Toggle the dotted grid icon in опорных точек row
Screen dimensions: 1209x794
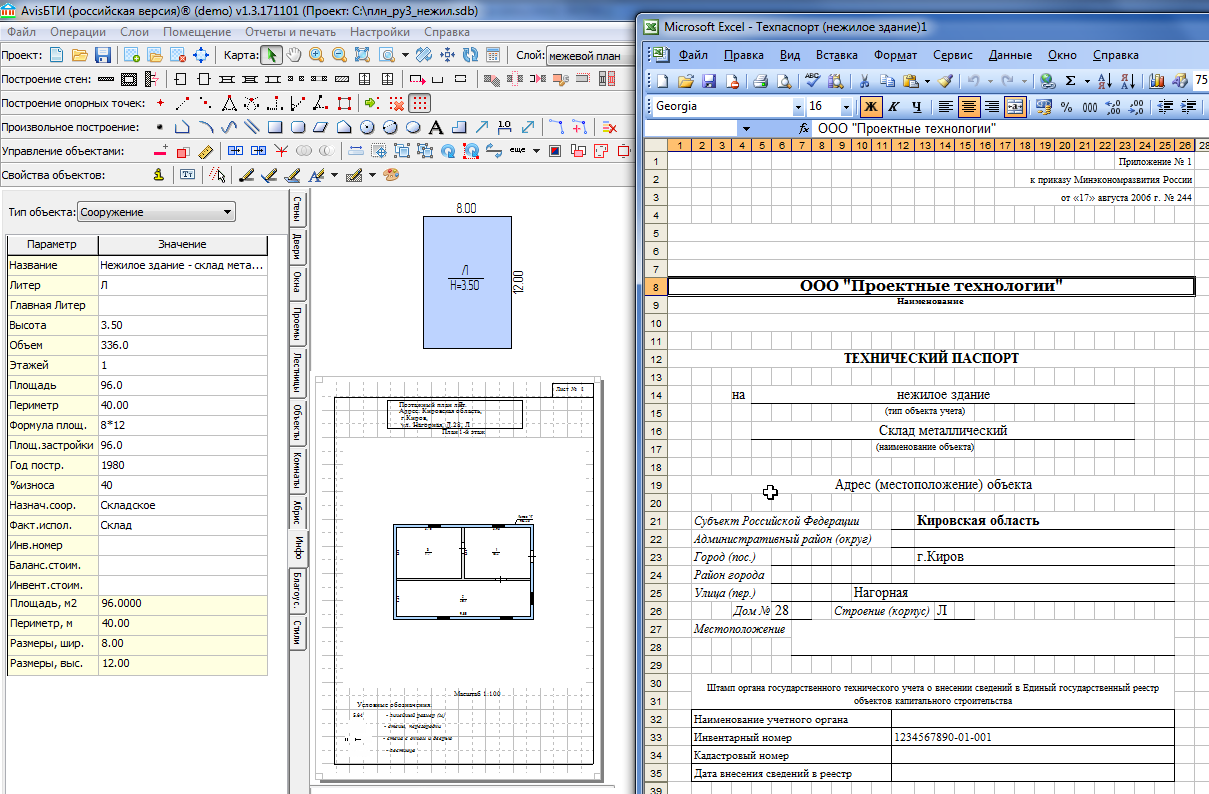pos(421,102)
